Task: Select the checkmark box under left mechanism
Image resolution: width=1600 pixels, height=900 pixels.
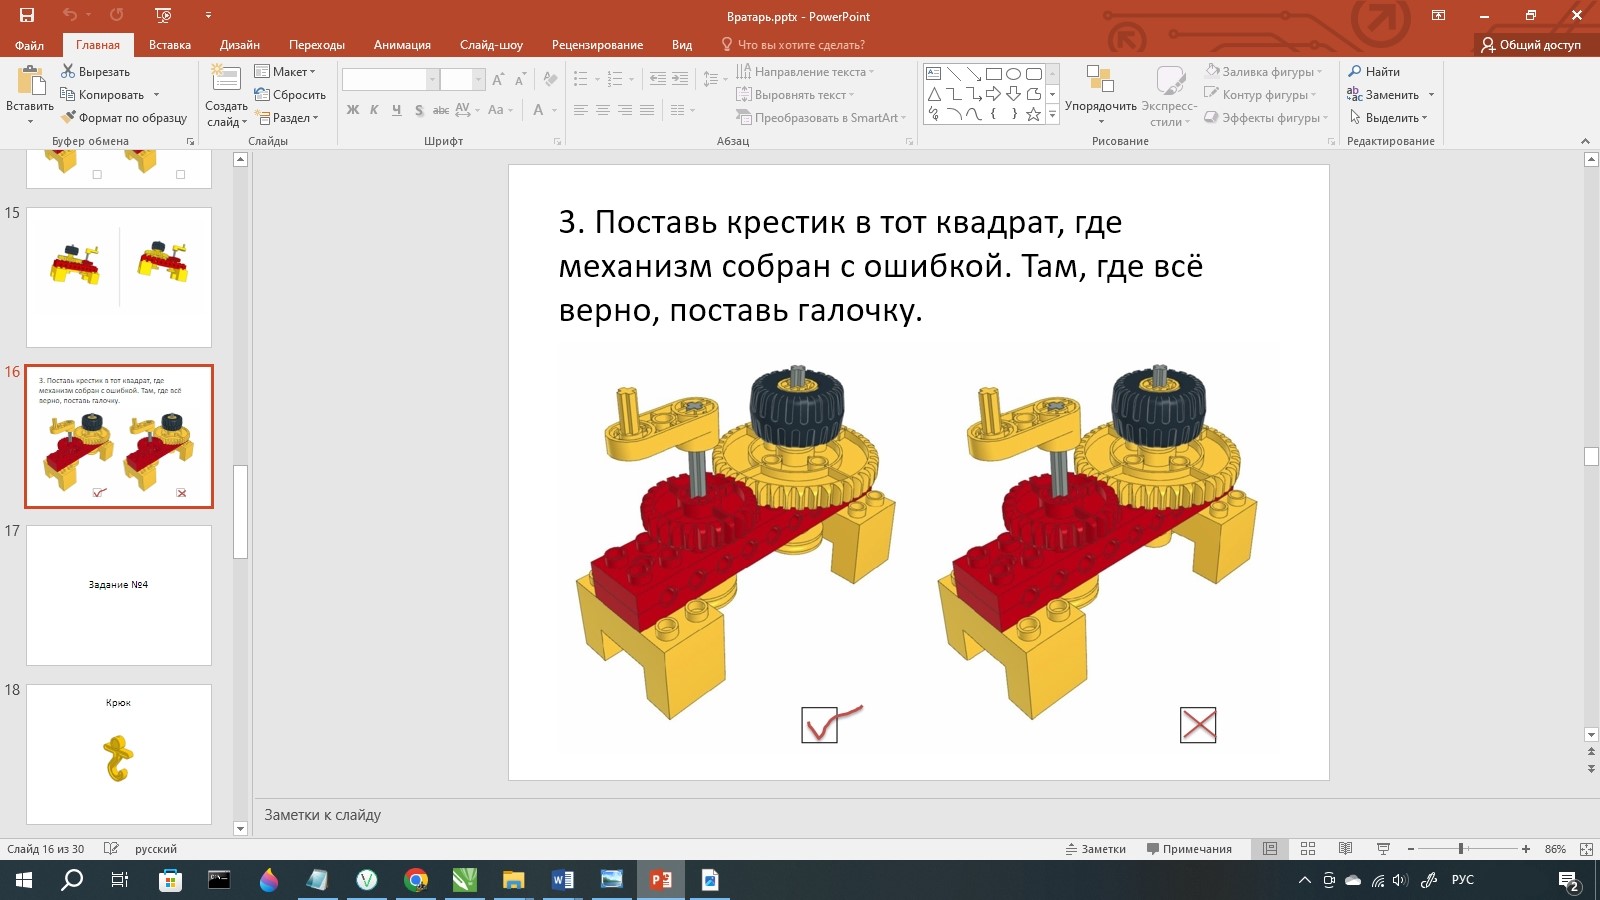Action: point(819,725)
